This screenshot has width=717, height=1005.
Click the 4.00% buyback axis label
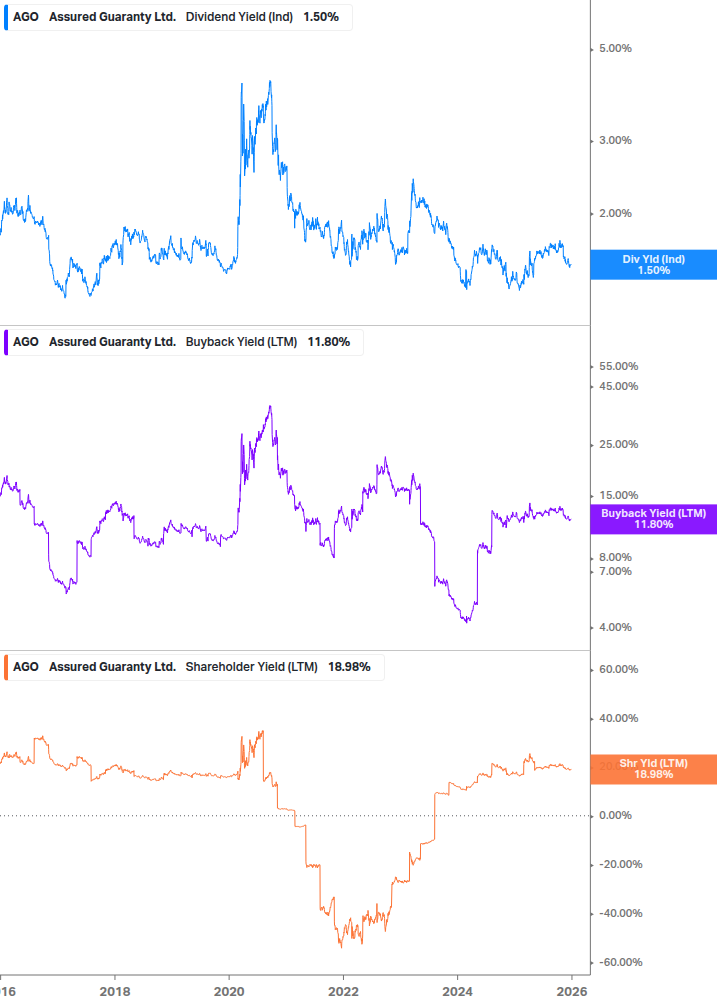615,627
